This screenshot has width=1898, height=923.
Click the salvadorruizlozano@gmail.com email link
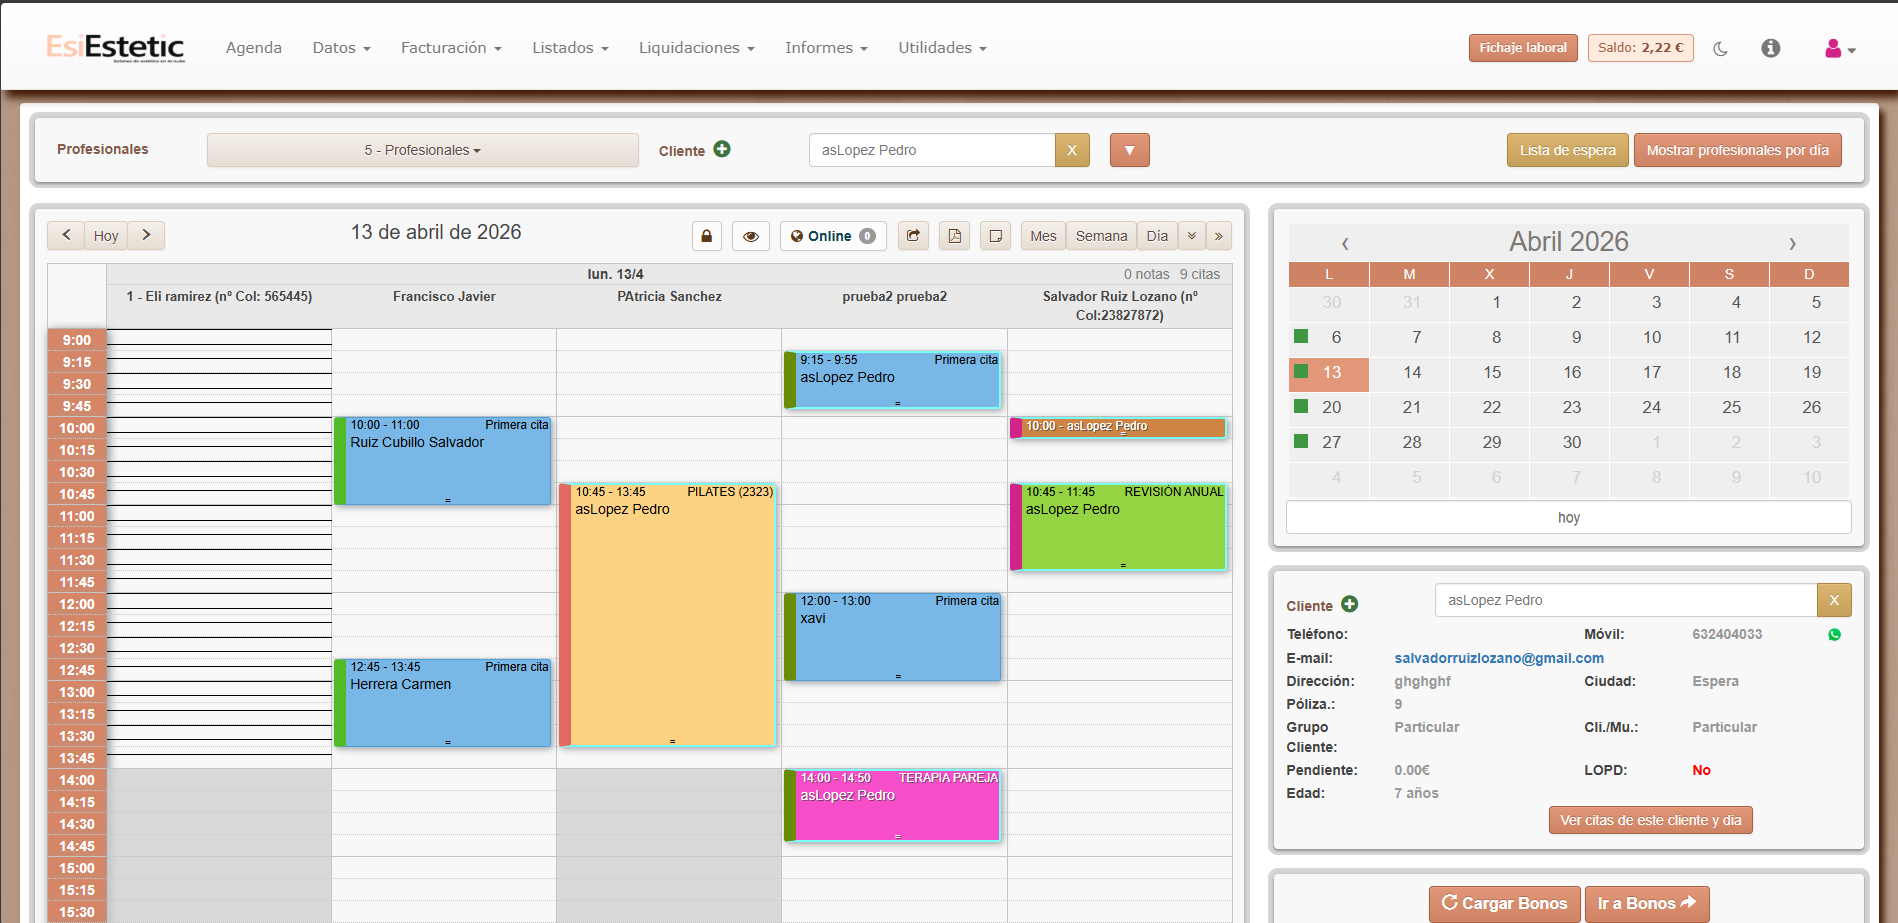[x=1499, y=658]
